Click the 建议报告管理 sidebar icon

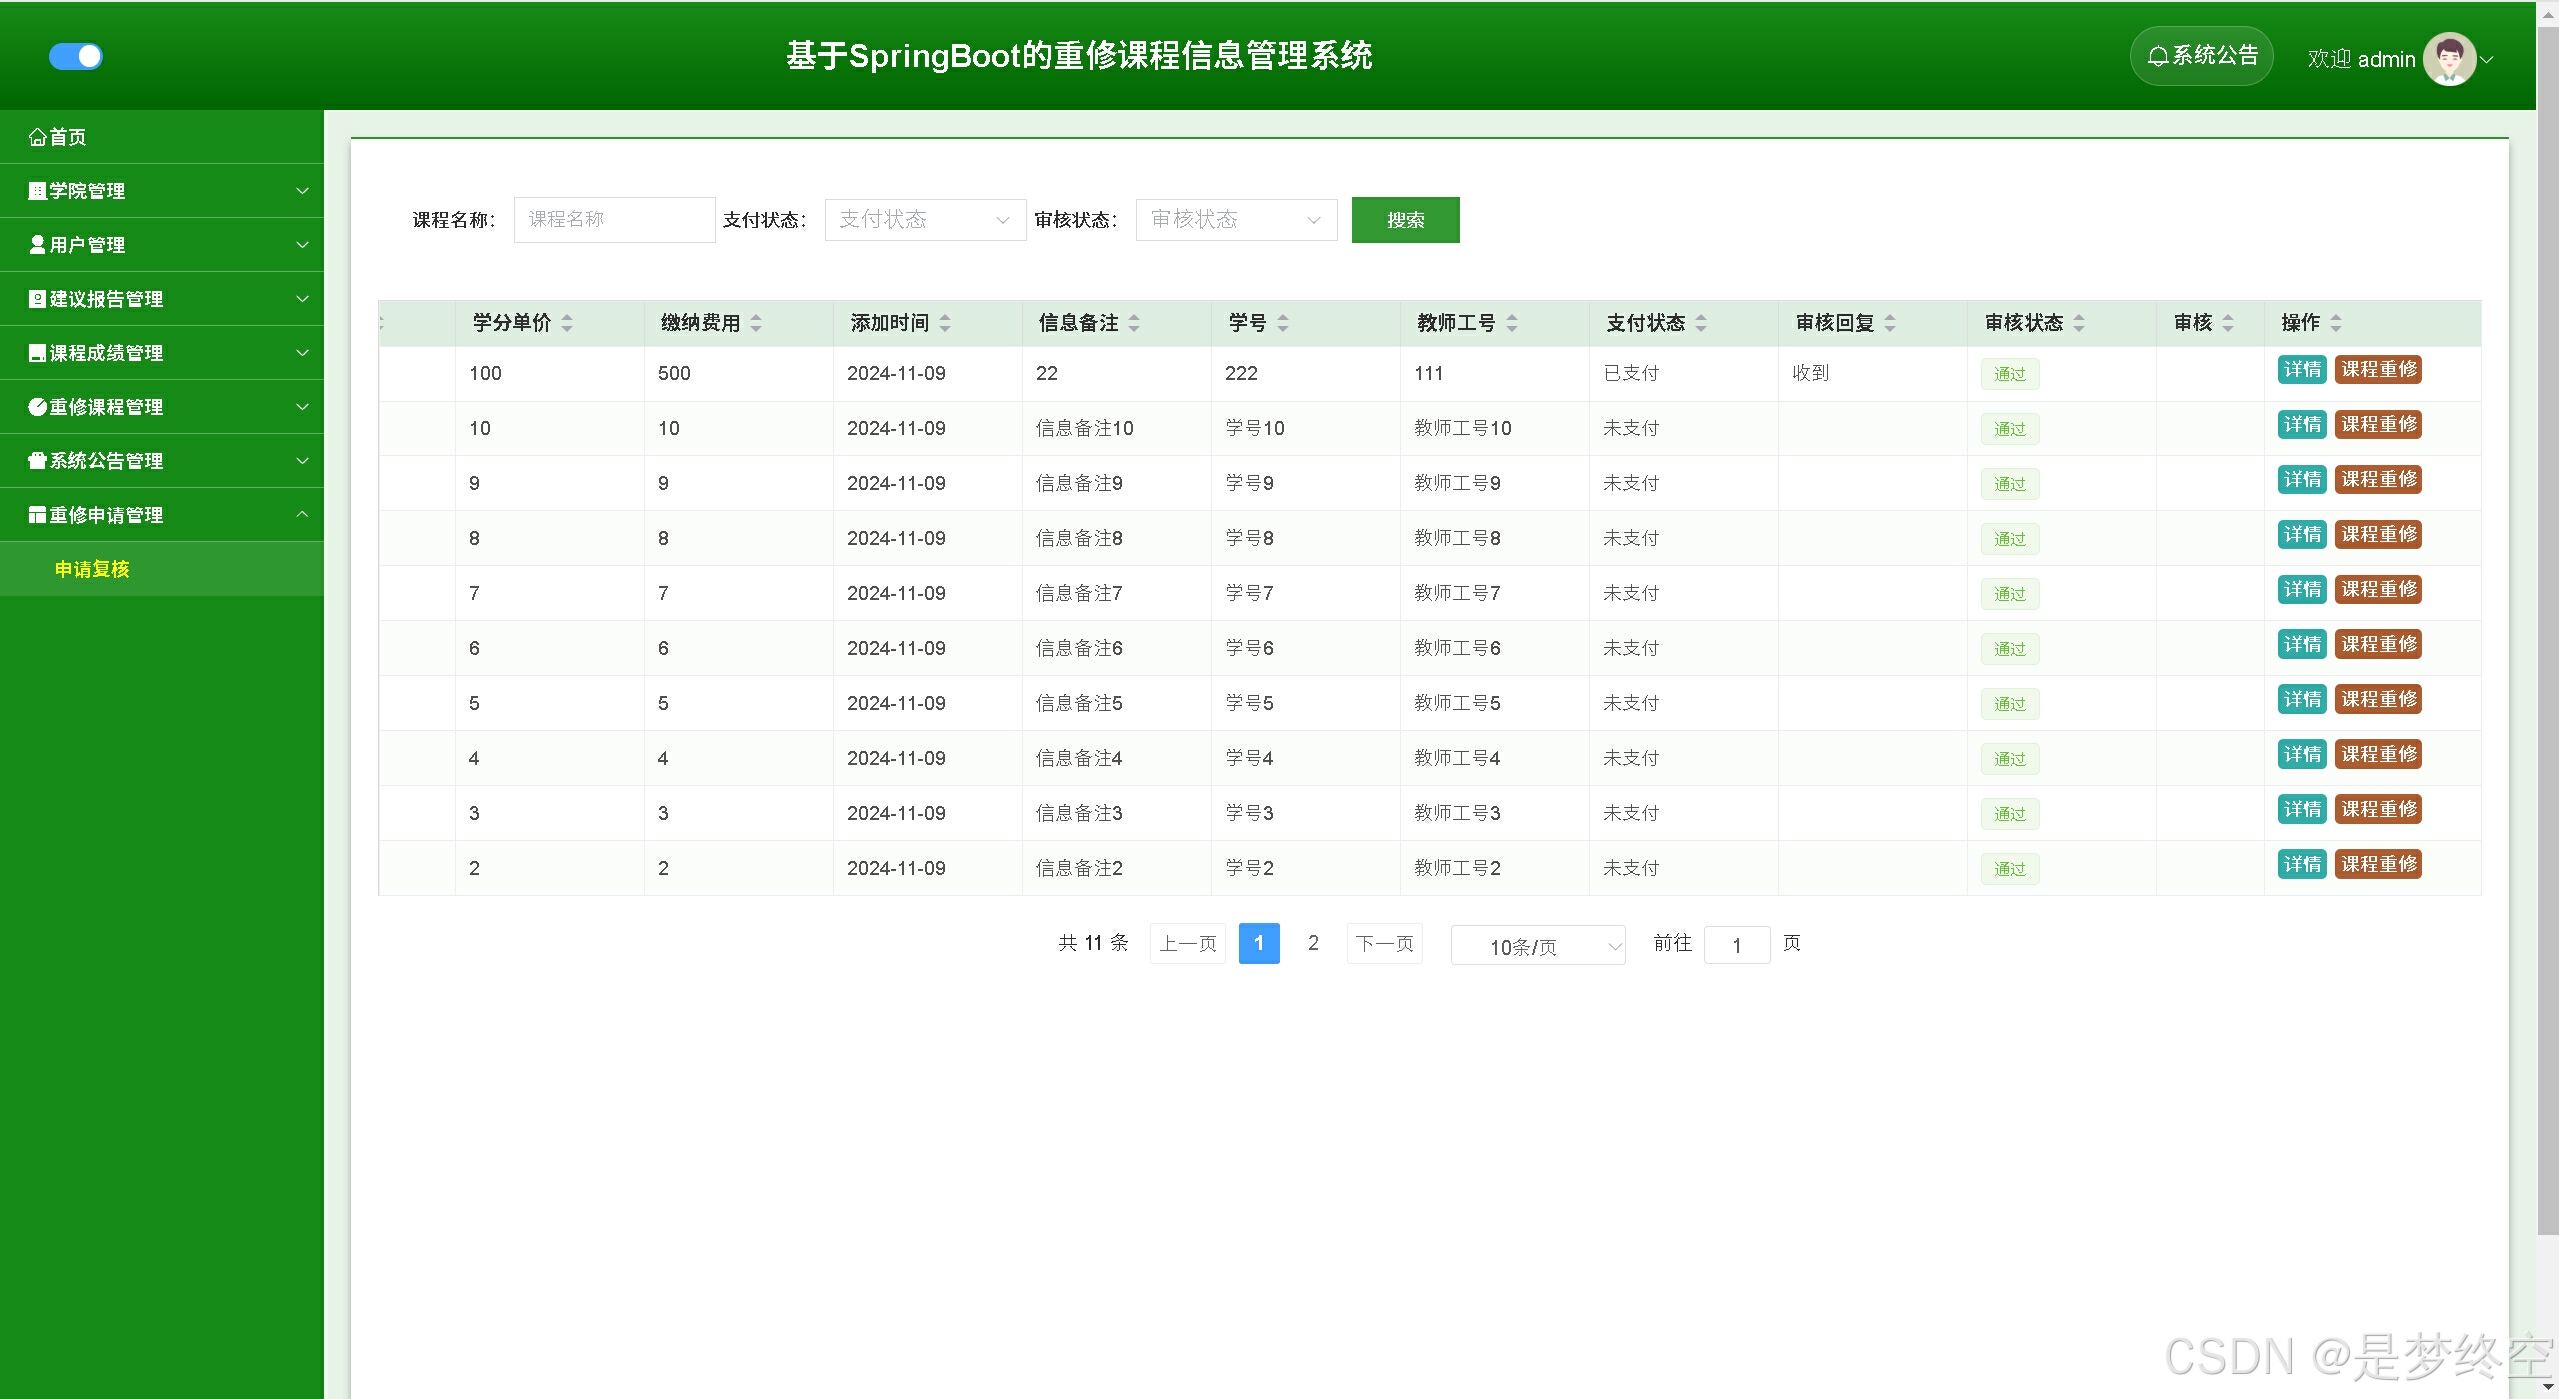tap(37, 299)
